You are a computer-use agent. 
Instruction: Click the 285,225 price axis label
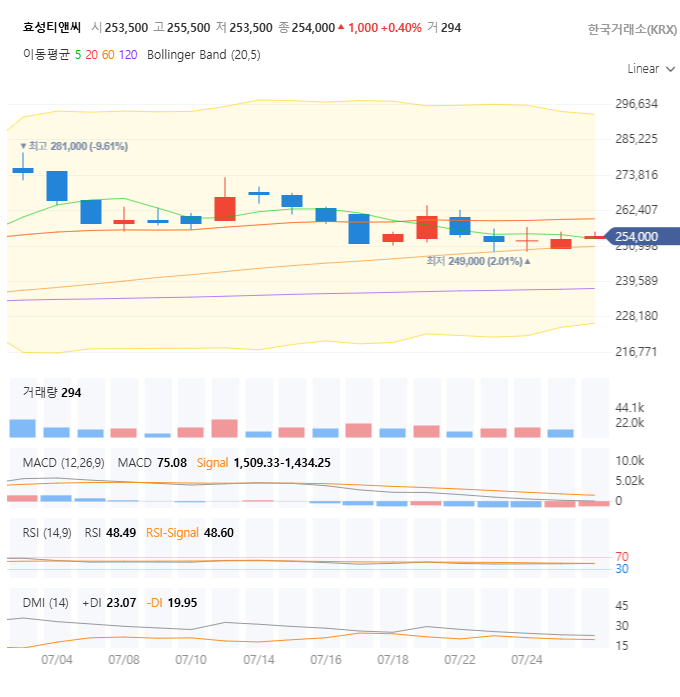(x=636, y=139)
